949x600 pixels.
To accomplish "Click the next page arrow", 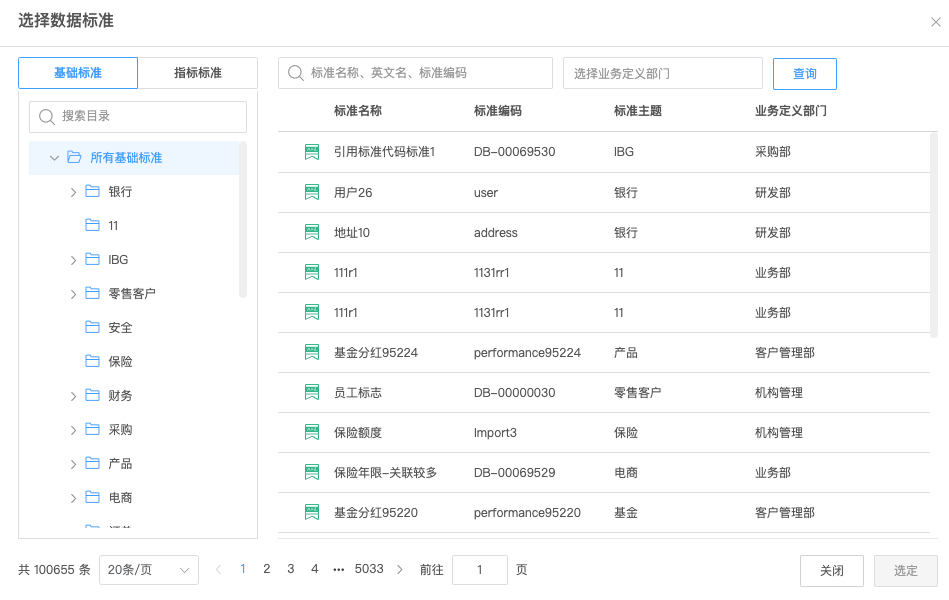I will (x=400, y=570).
